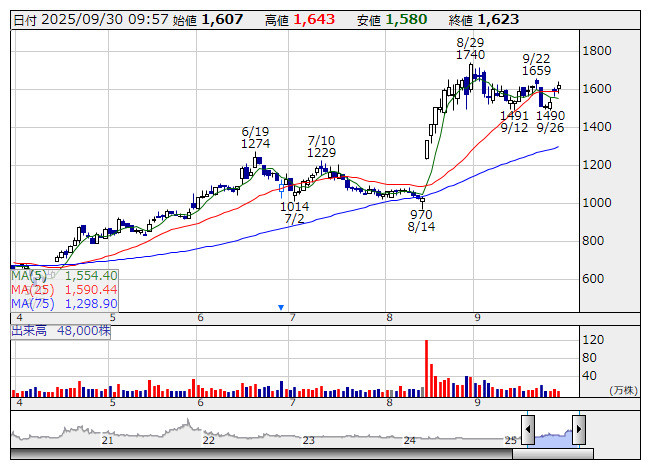Click the 安値 1,580 low price

click(x=392, y=20)
